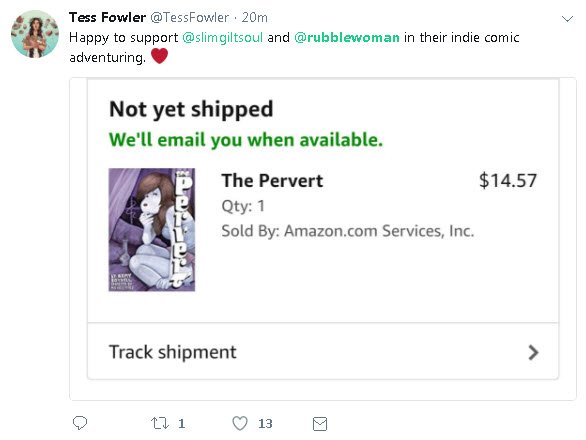586x440 pixels.
Task: Send tweet via envelope message icon
Action: point(320,424)
